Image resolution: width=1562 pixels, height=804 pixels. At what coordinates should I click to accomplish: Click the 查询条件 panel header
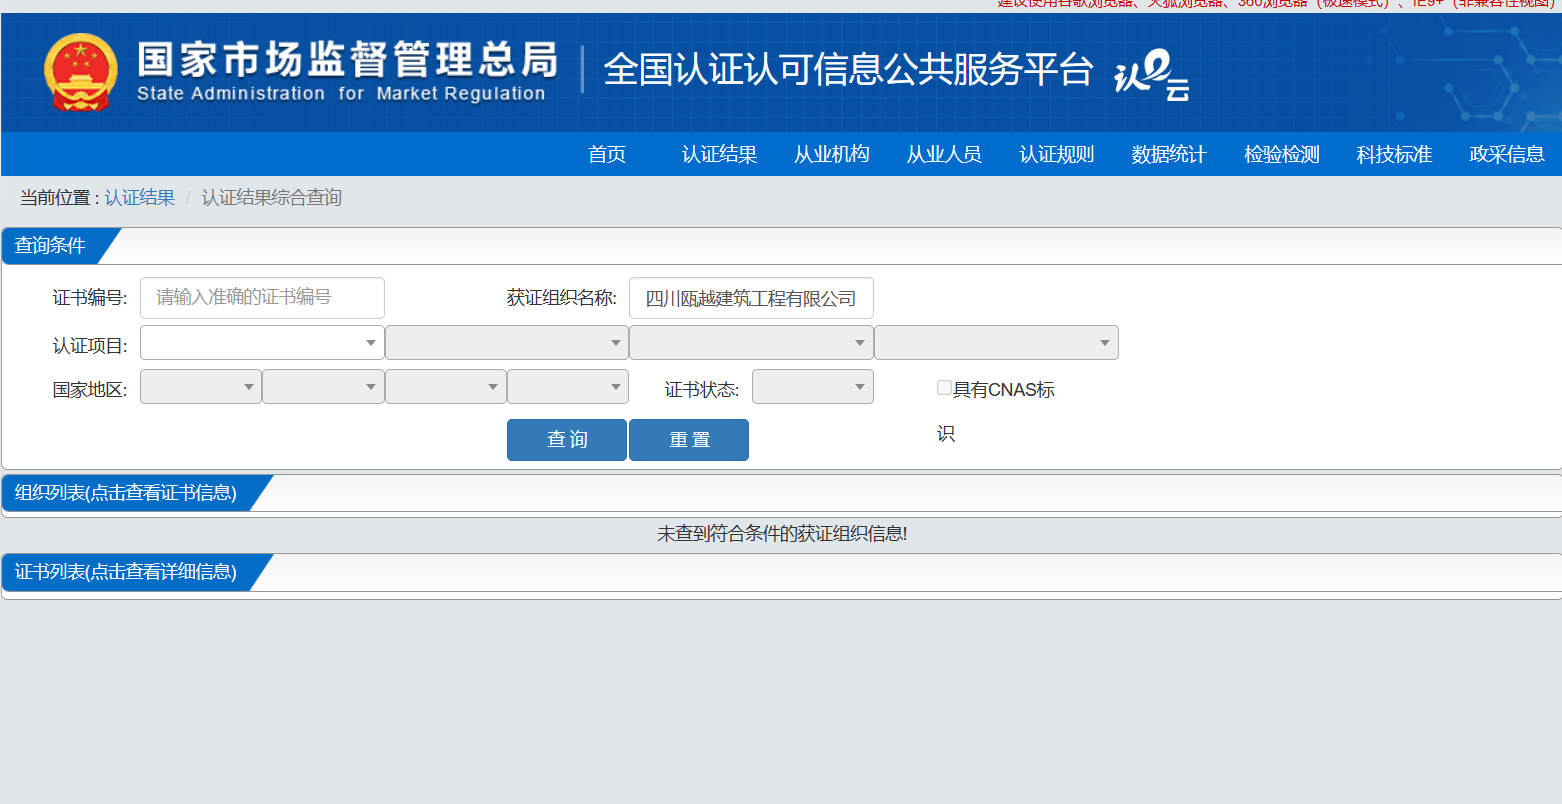point(50,246)
